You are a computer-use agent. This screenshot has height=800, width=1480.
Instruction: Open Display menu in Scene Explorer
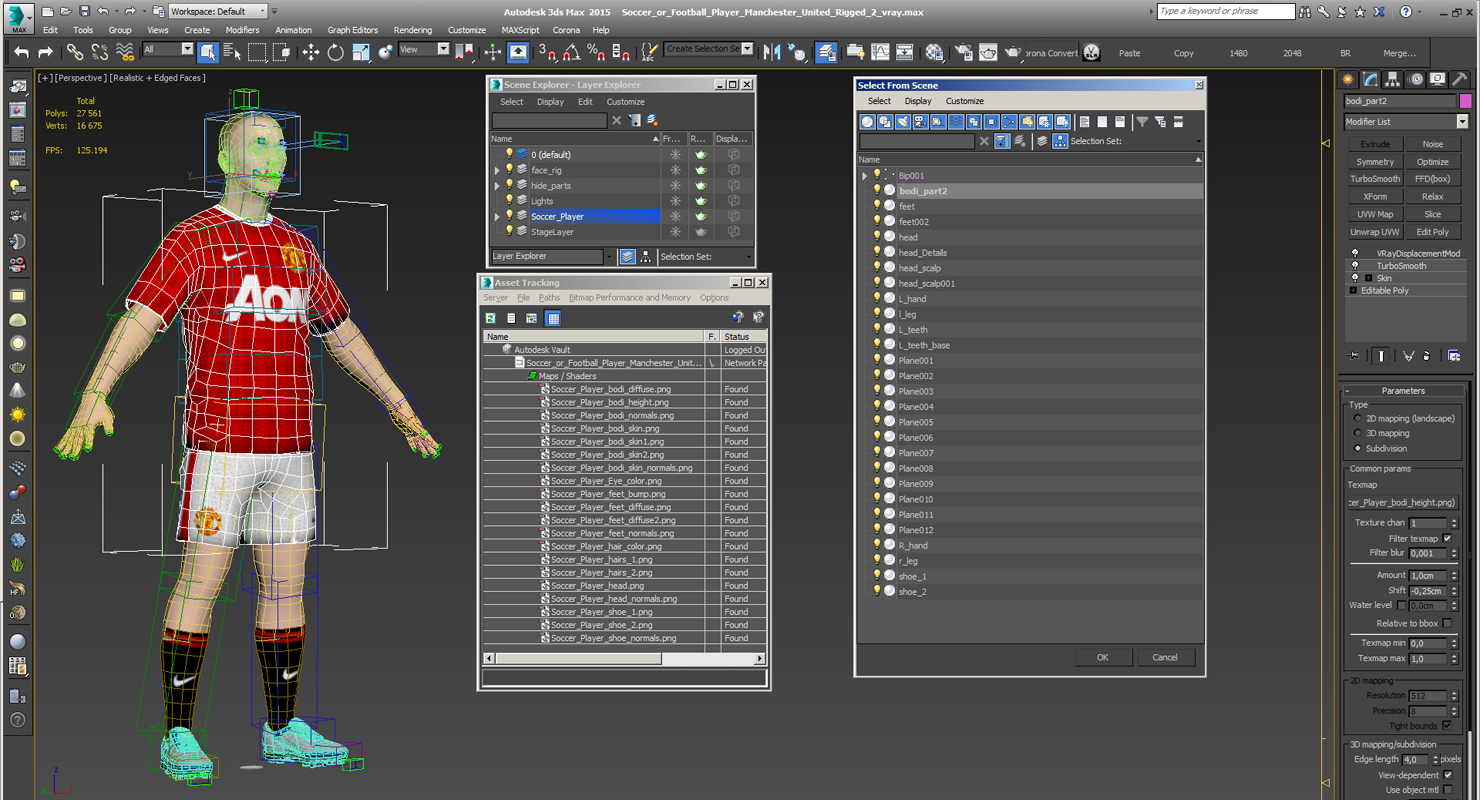click(x=550, y=102)
